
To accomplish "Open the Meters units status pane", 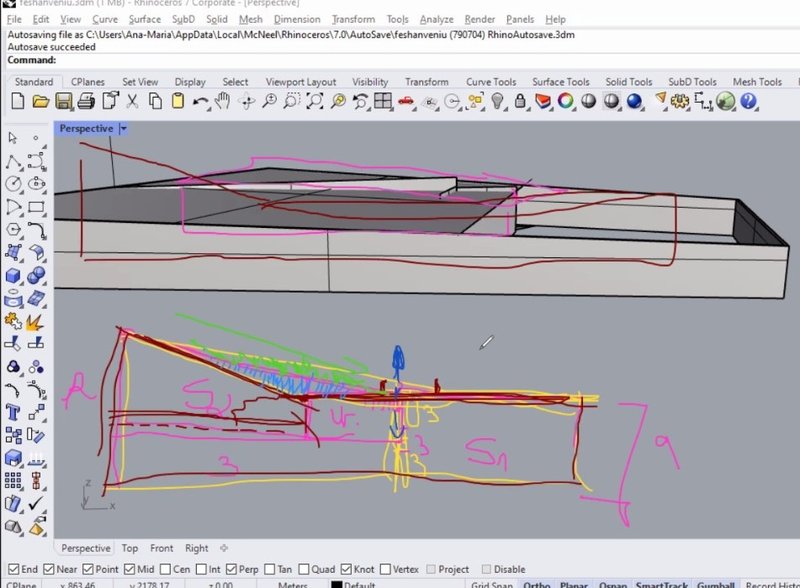I will pos(292,585).
